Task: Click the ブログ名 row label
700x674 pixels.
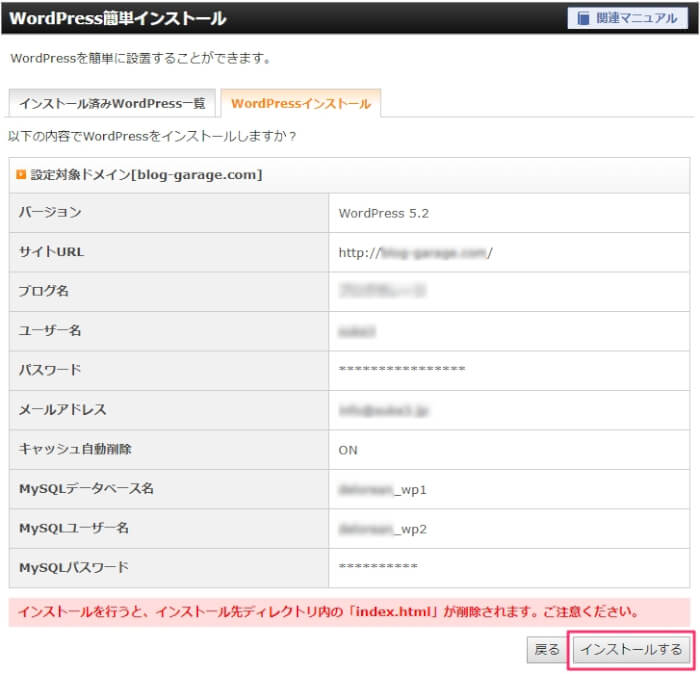Action: 44,291
